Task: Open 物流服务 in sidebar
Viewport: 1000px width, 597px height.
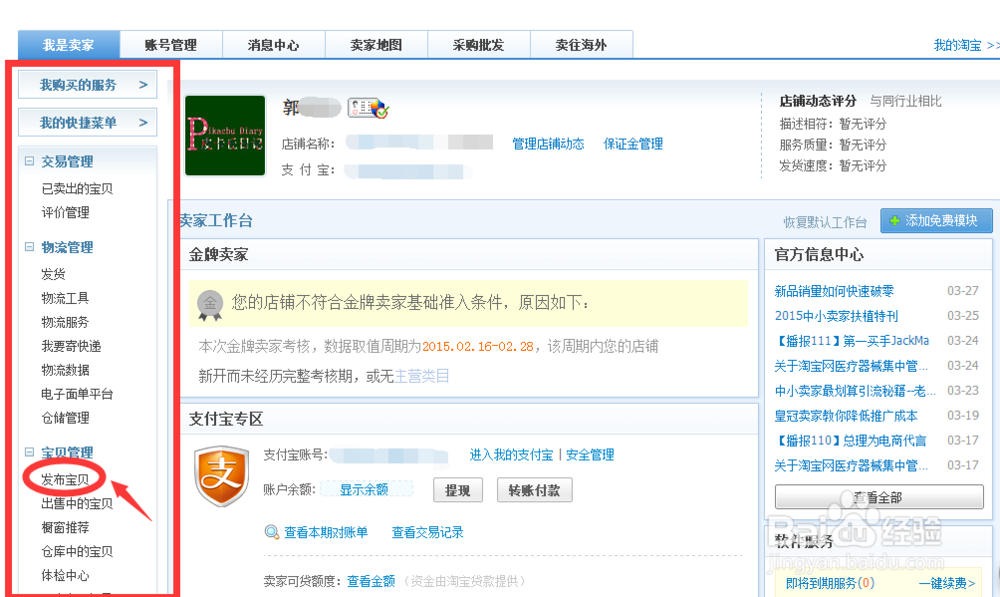Action: pos(65,322)
